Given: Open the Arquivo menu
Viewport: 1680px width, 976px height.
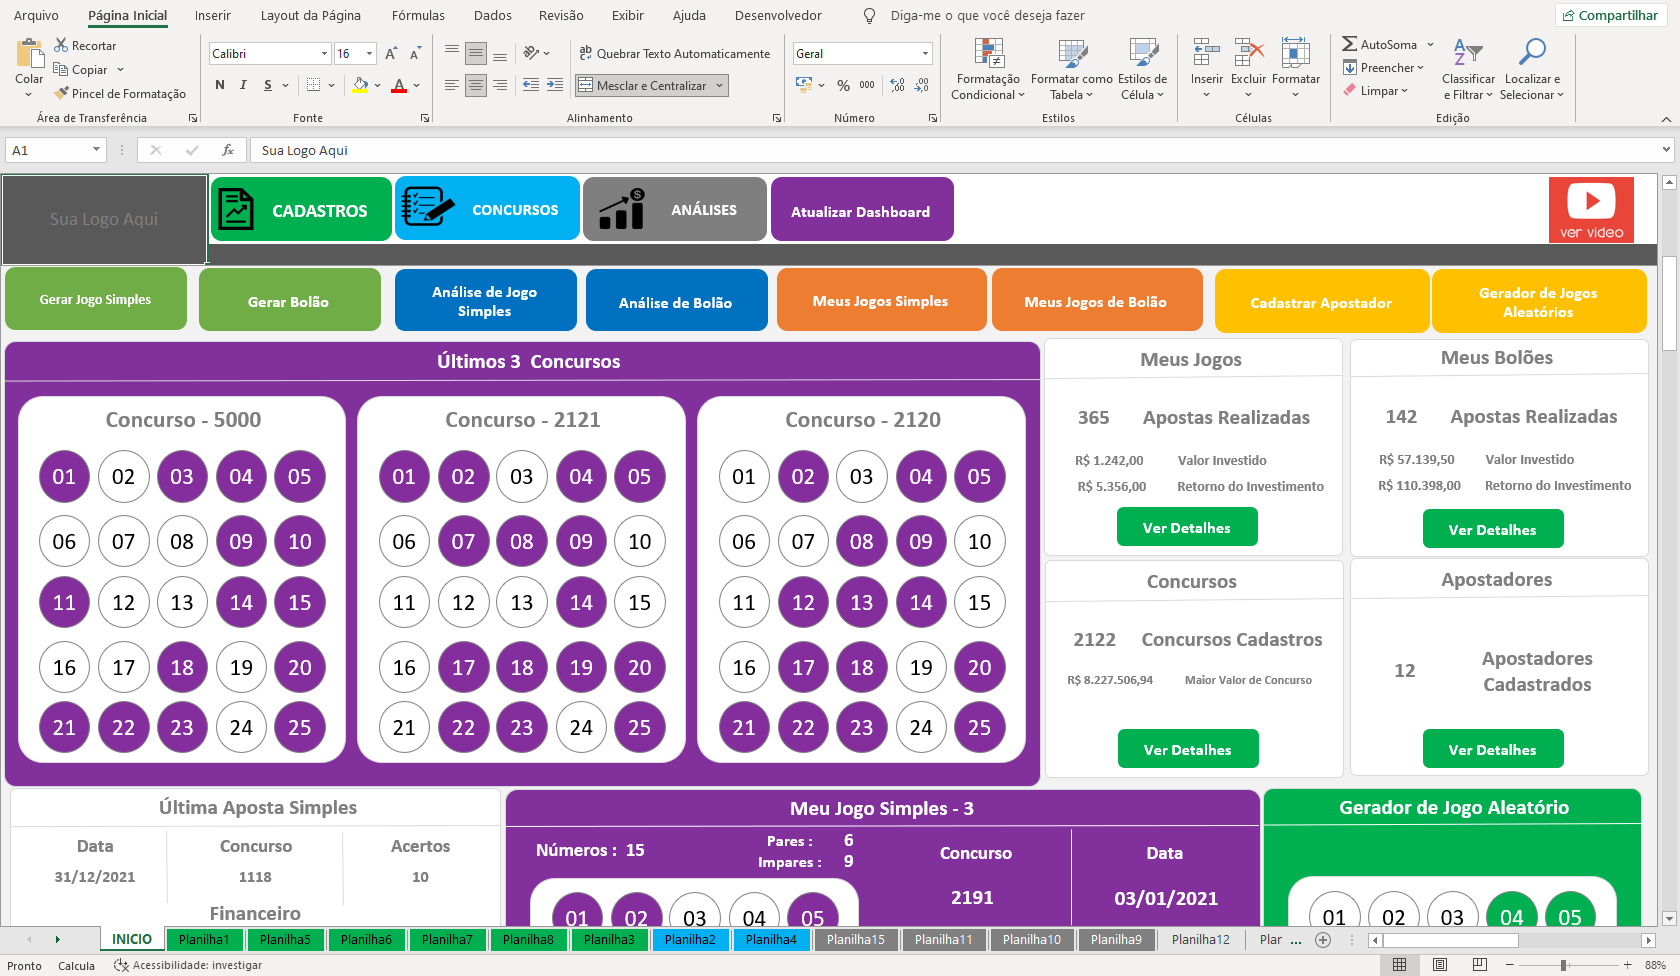Looking at the screenshot, I should coord(36,15).
